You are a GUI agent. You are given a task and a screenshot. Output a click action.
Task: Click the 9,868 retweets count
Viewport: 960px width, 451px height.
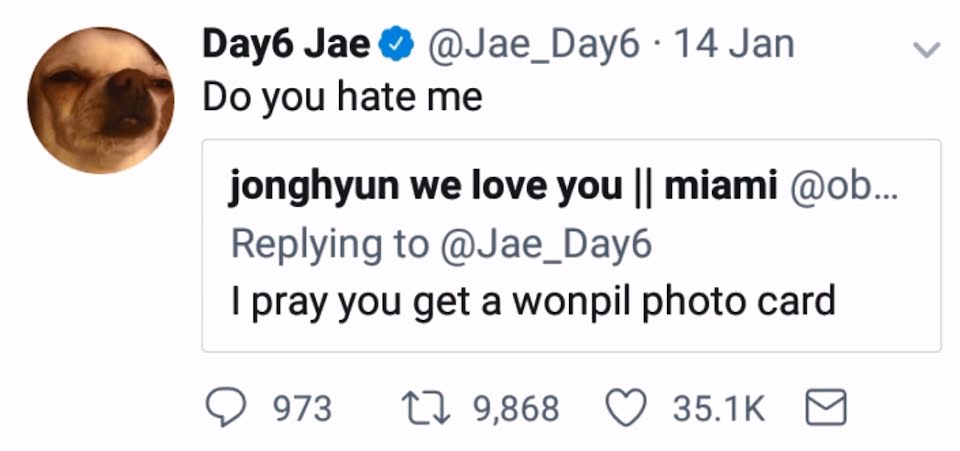click(x=517, y=409)
